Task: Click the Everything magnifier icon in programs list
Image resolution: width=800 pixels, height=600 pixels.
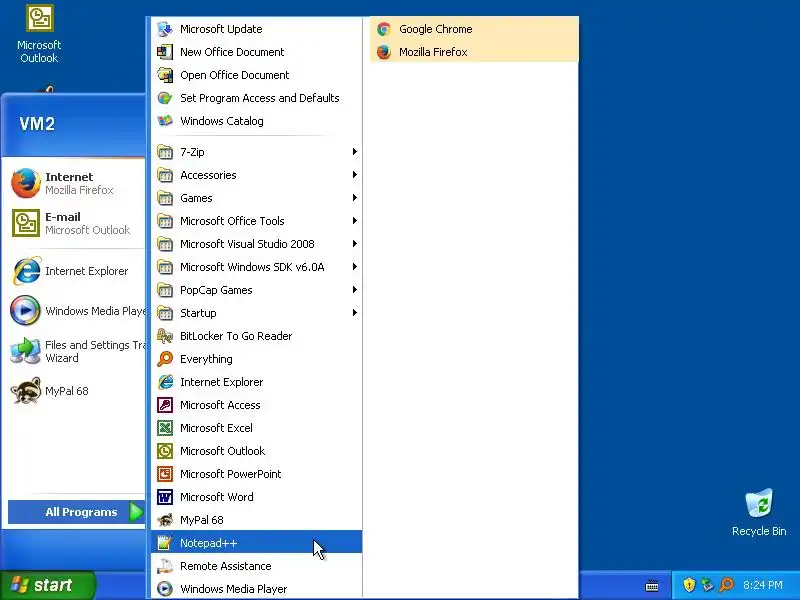Action: 165,359
